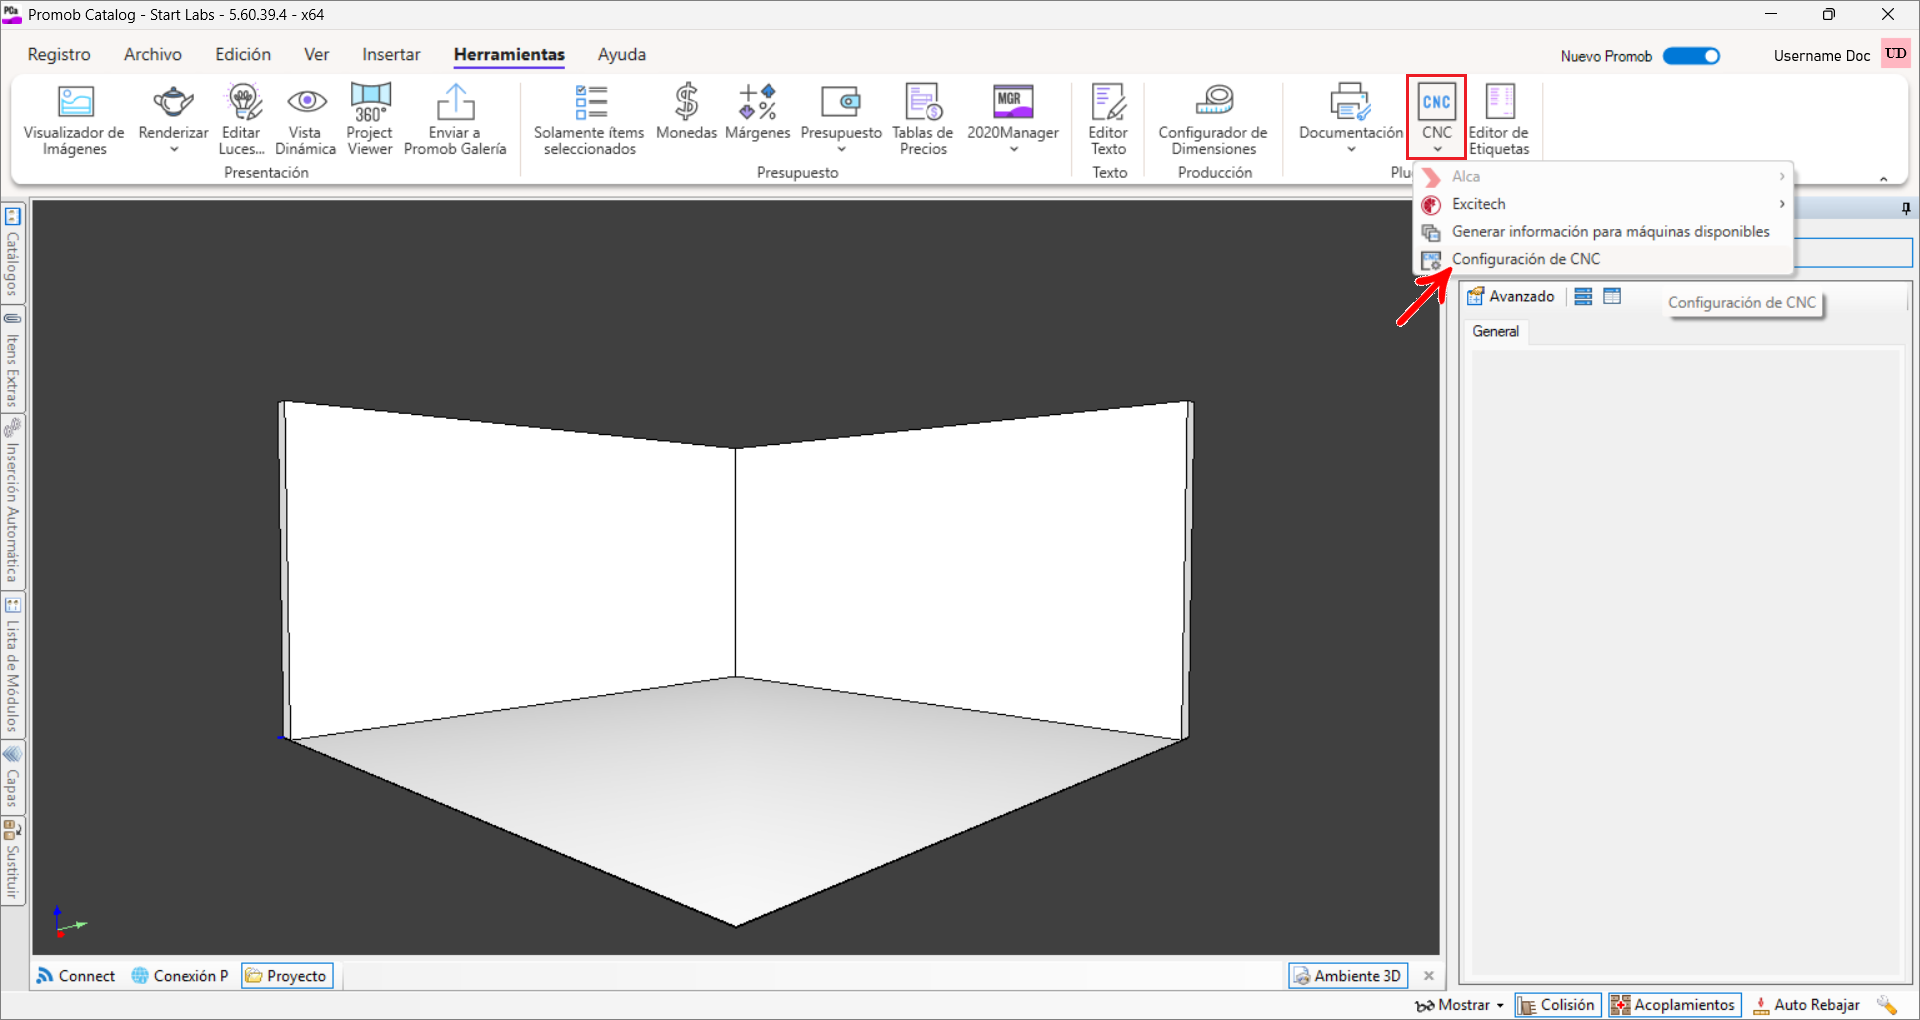Select the Ambiente 3D tab
Screen dimensions: 1920x1020
click(1347, 976)
